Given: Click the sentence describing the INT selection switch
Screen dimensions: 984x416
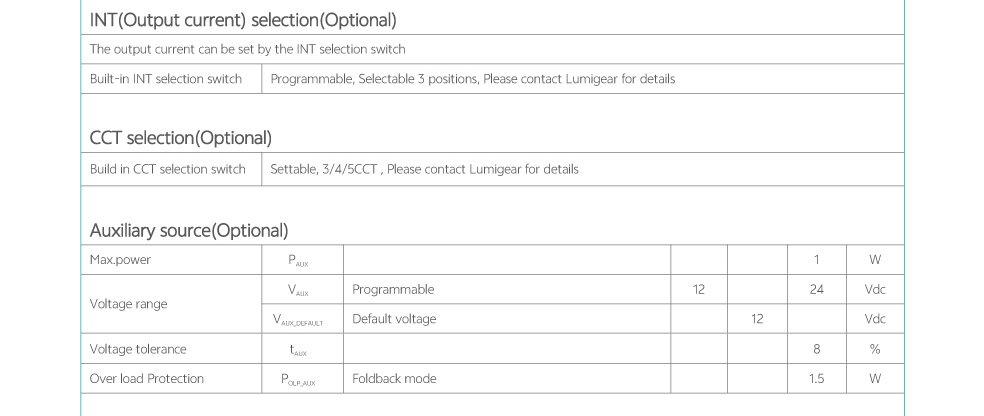Looking at the screenshot, I should pos(248,49).
